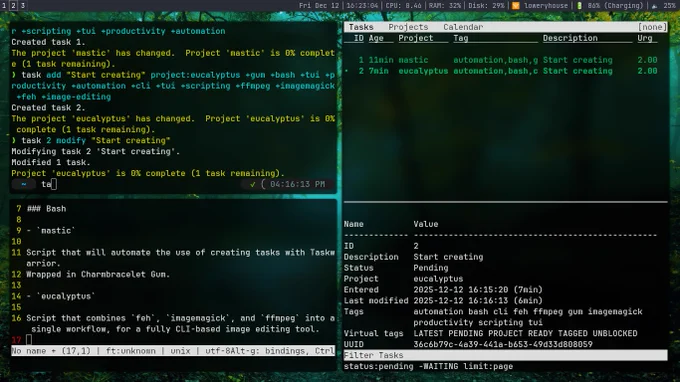Click the 86% (Charging) battery text
This screenshot has width=680, height=382.
click(615, 6)
